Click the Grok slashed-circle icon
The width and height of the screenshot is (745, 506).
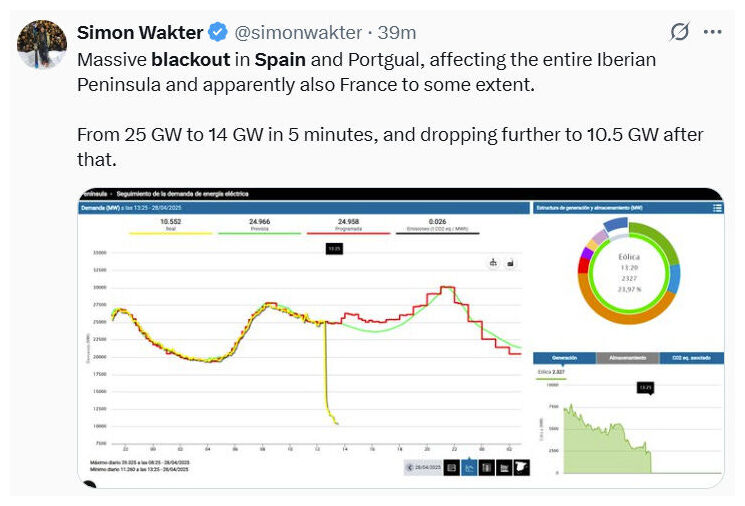click(x=679, y=32)
